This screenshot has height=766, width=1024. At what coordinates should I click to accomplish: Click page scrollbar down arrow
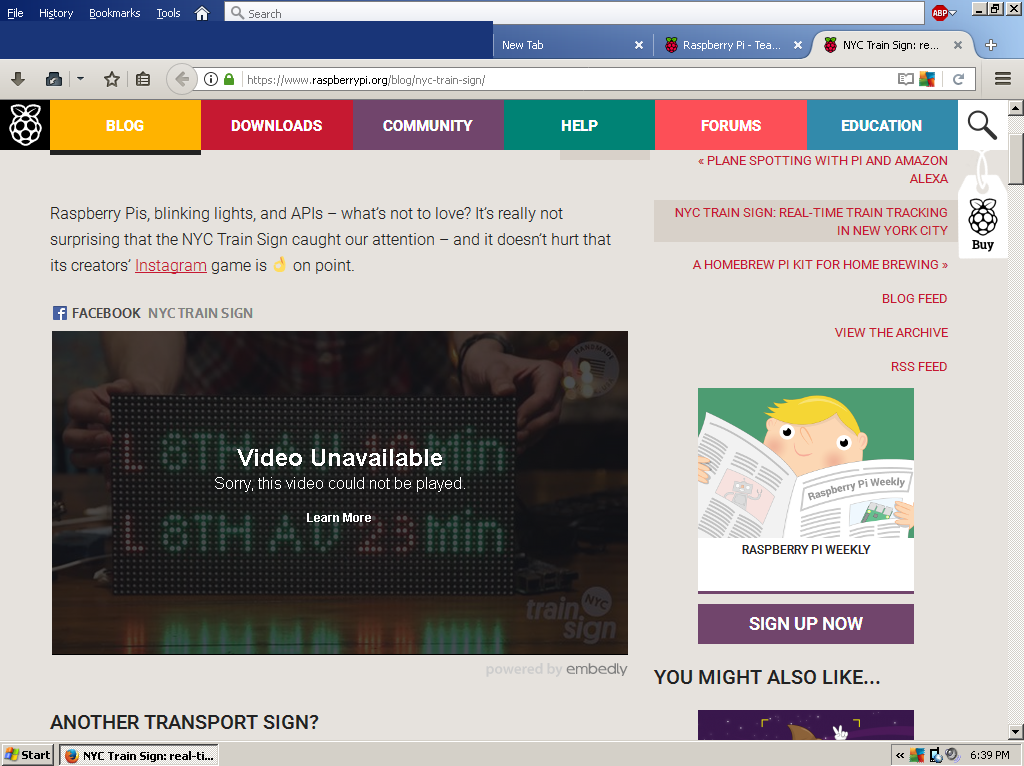[1016, 732]
